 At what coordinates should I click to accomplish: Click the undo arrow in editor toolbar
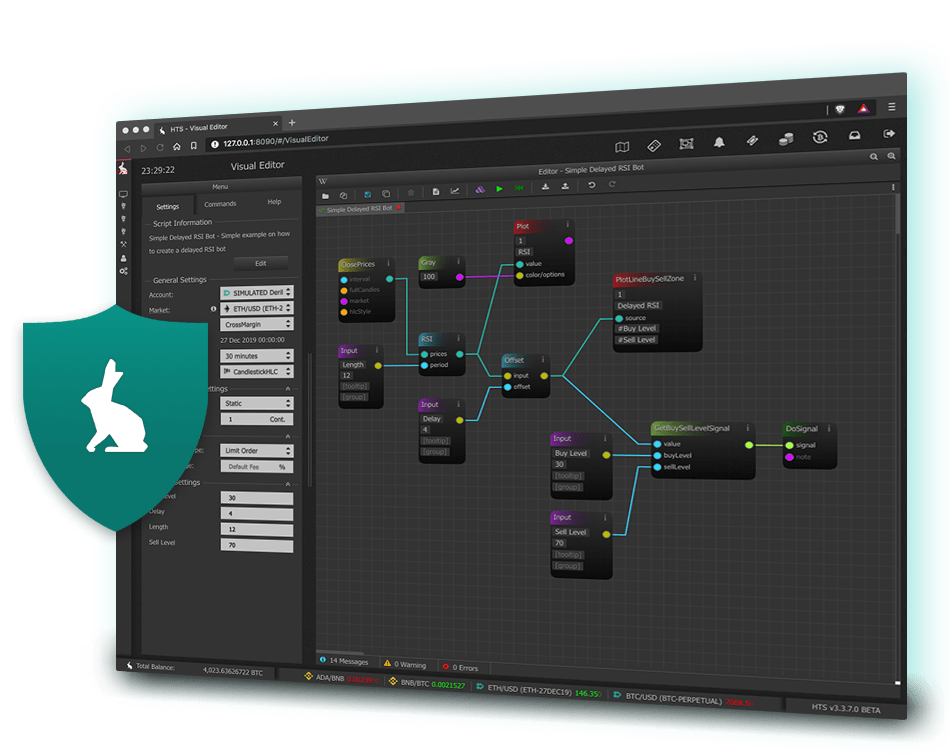click(592, 185)
